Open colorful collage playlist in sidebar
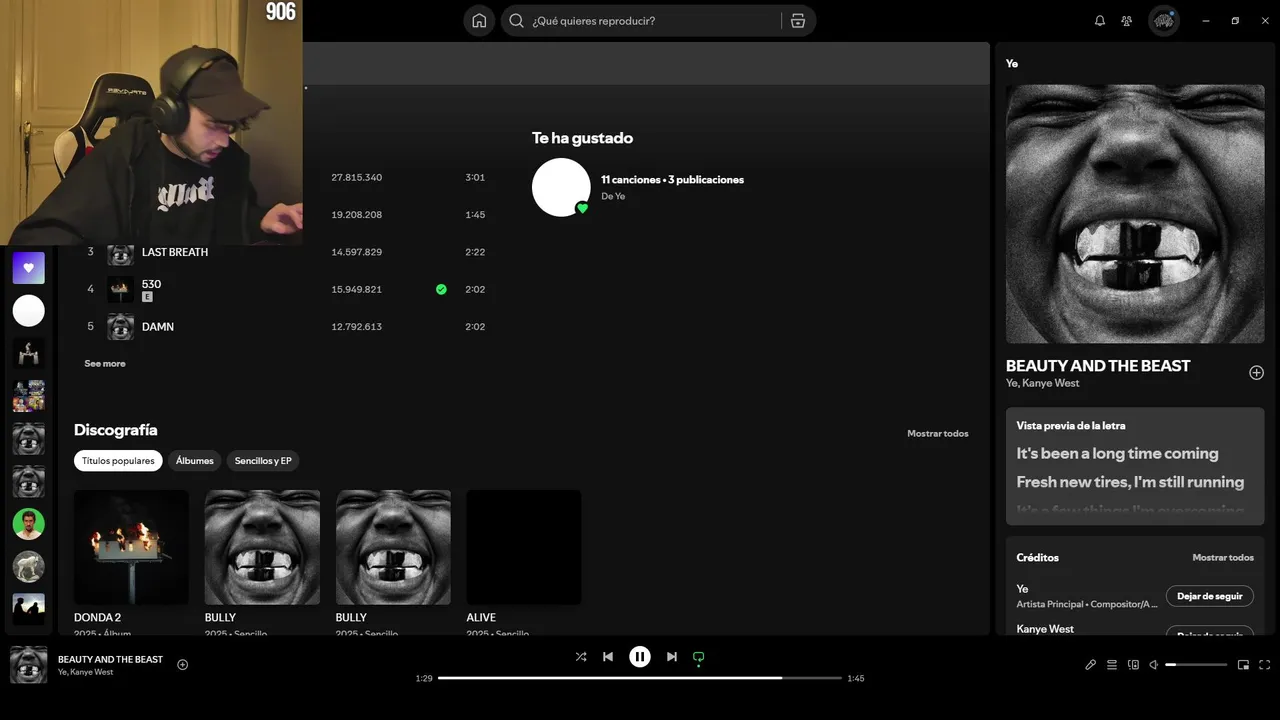Image resolution: width=1280 pixels, height=720 pixels. point(29,396)
